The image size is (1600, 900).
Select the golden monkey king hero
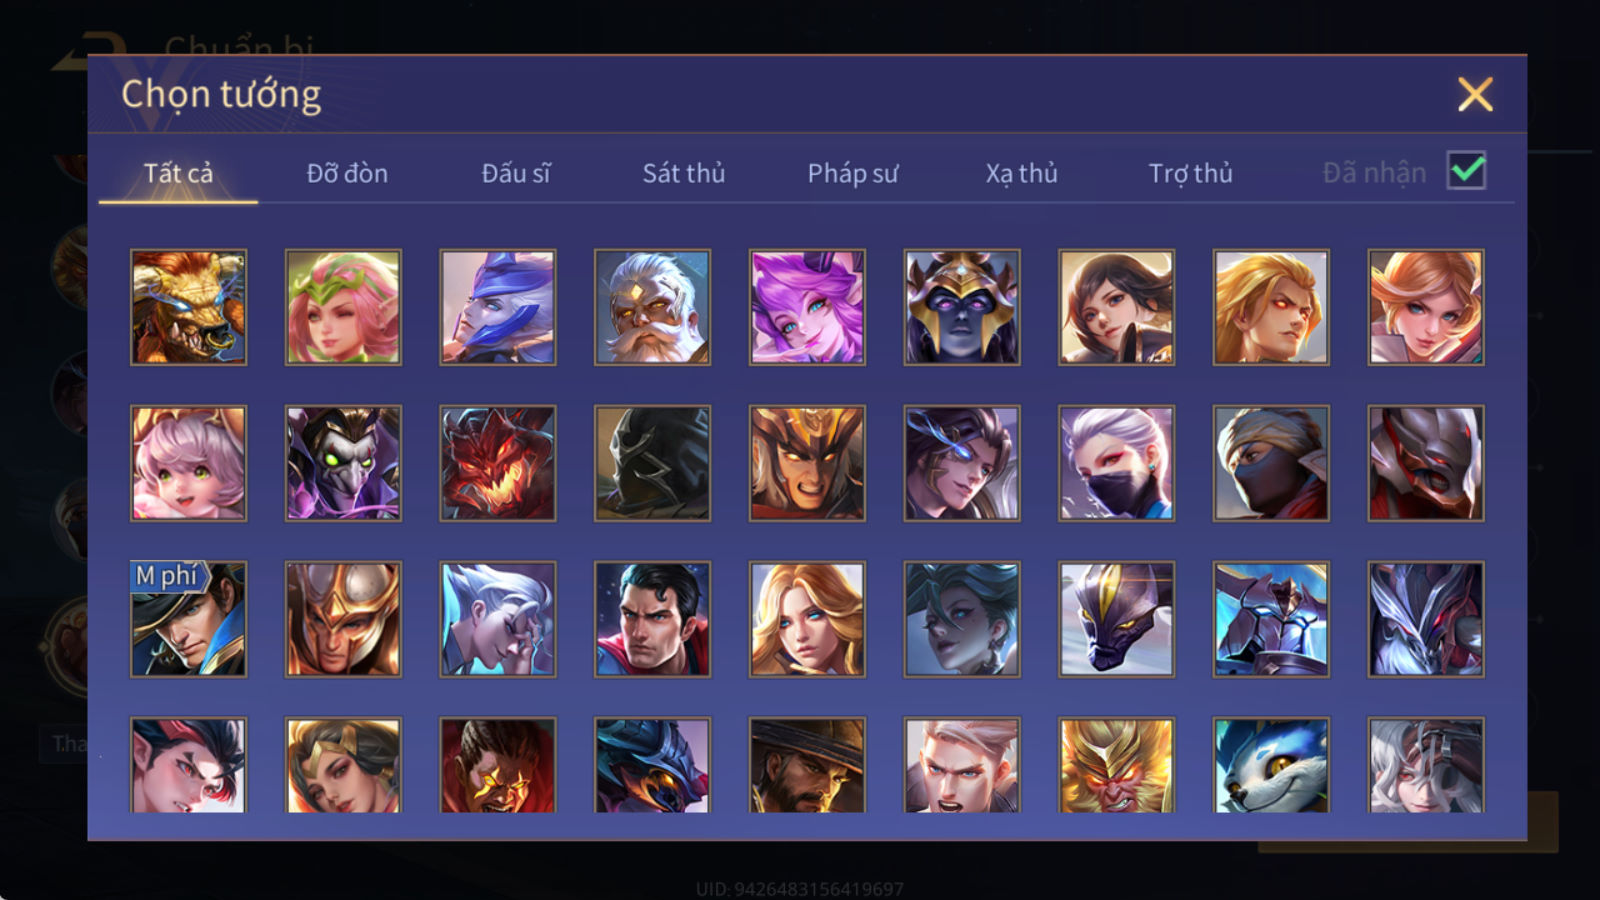click(x=1116, y=765)
